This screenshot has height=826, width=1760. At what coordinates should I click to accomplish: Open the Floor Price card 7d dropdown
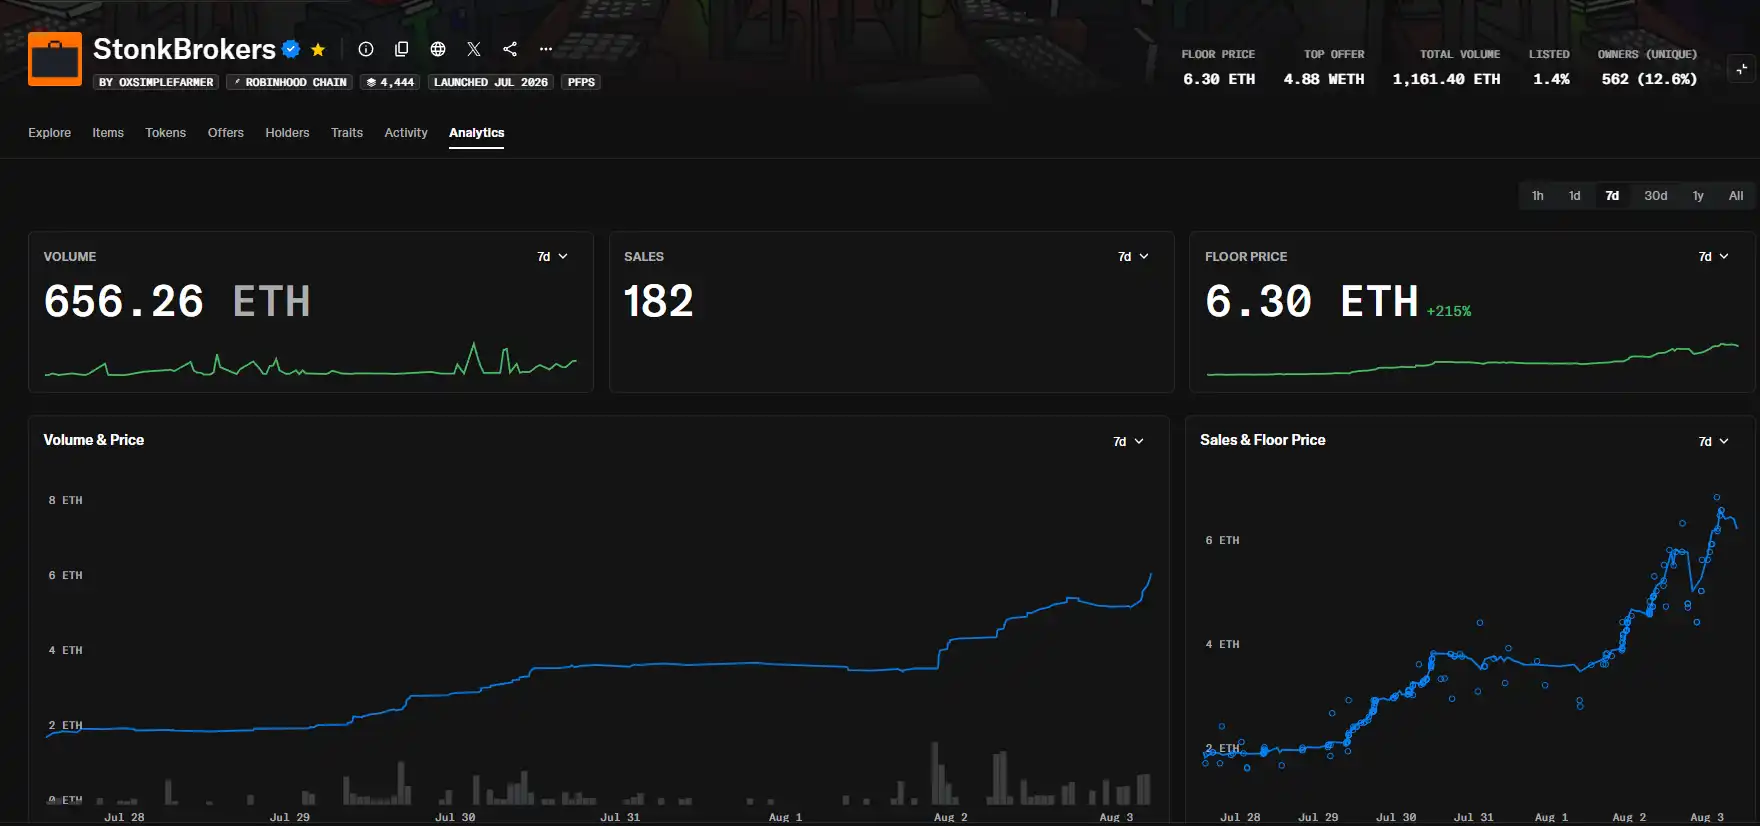coord(1714,257)
